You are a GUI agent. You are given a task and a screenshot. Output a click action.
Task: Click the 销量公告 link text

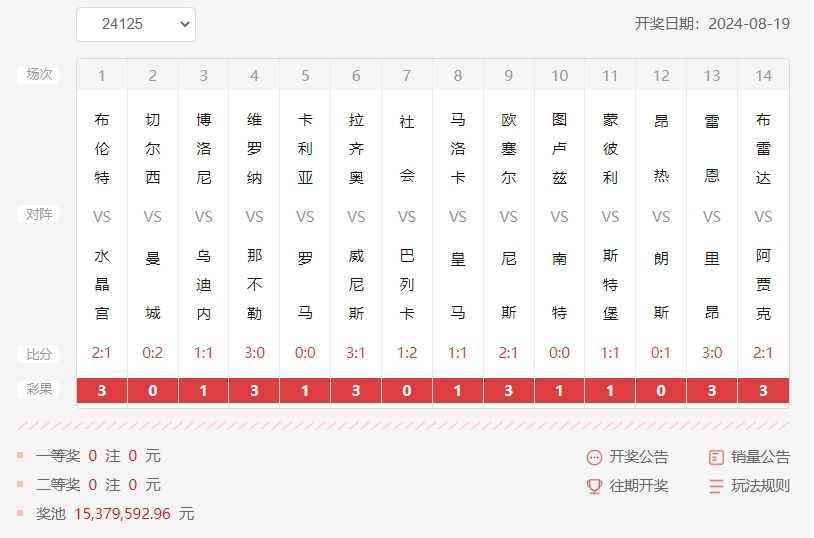[x=760, y=457]
